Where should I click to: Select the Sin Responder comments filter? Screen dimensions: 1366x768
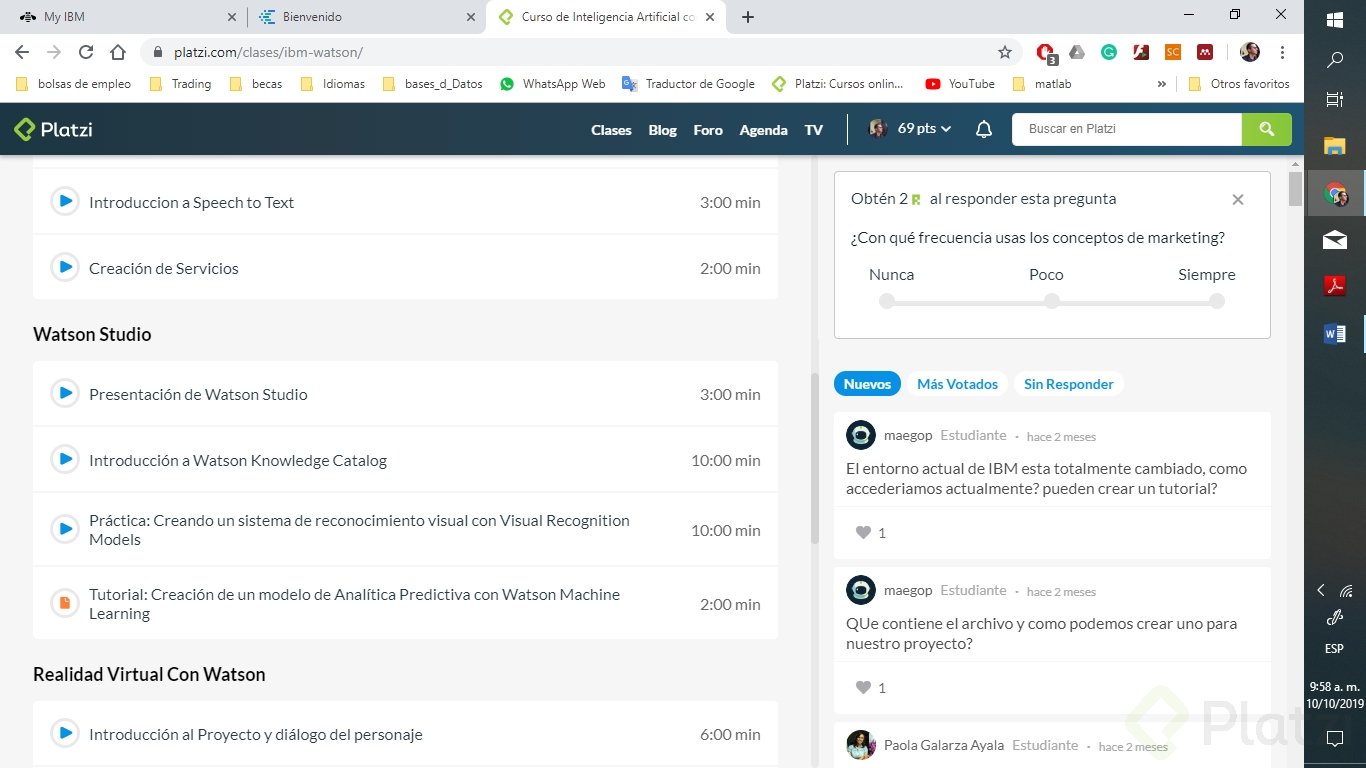tap(1069, 384)
